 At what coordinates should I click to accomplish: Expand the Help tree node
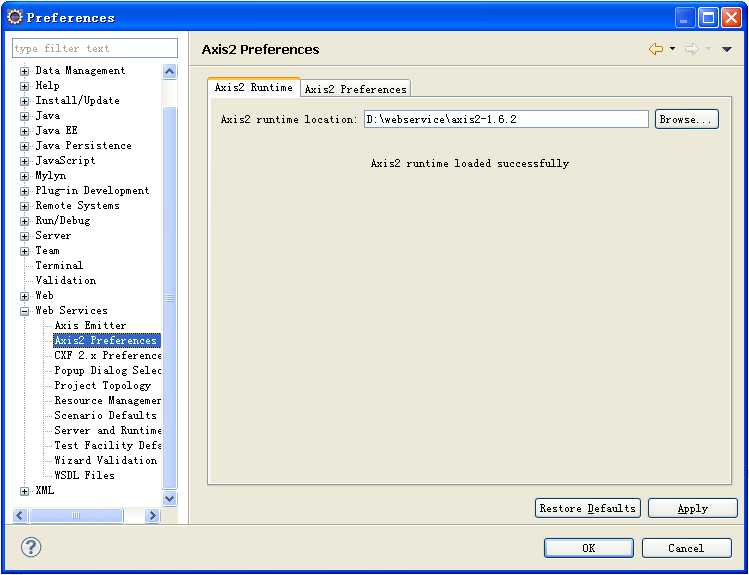pos(24,86)
